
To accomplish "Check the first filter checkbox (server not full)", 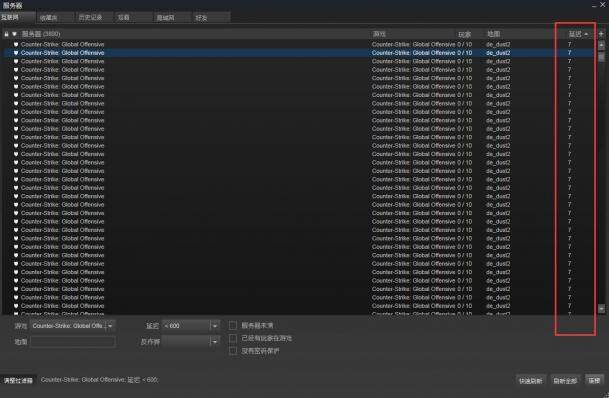I will point(233,325).
